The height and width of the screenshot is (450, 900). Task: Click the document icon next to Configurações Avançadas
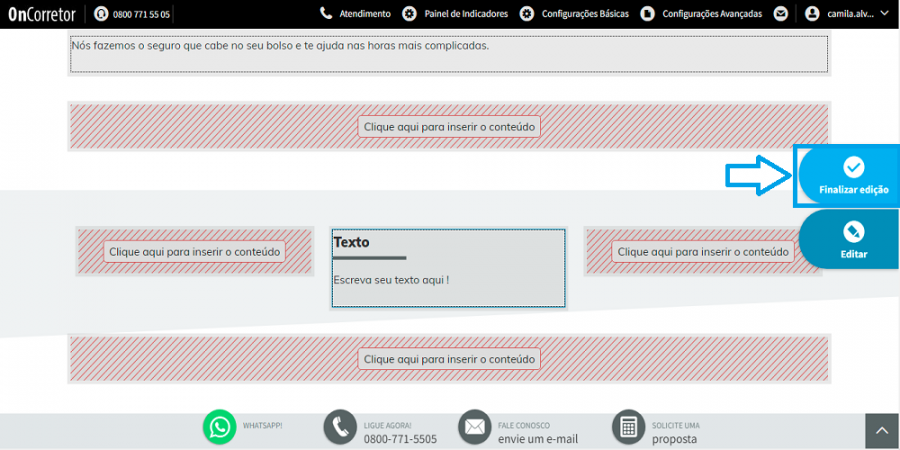pos(647,14)
